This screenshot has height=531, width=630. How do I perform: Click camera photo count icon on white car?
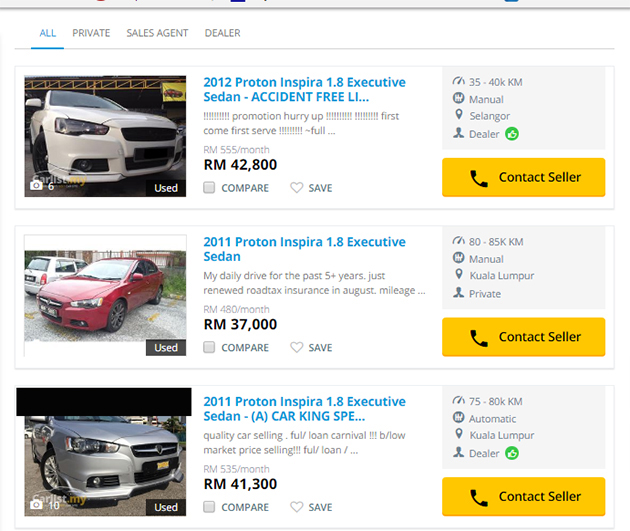[37, 185]
